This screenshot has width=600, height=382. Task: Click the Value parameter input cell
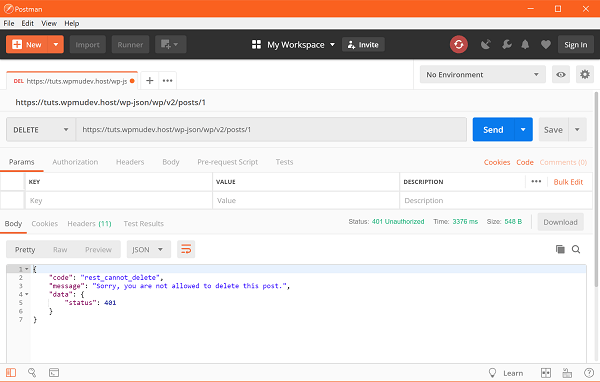pyautogui.click(x=306, y=200)
